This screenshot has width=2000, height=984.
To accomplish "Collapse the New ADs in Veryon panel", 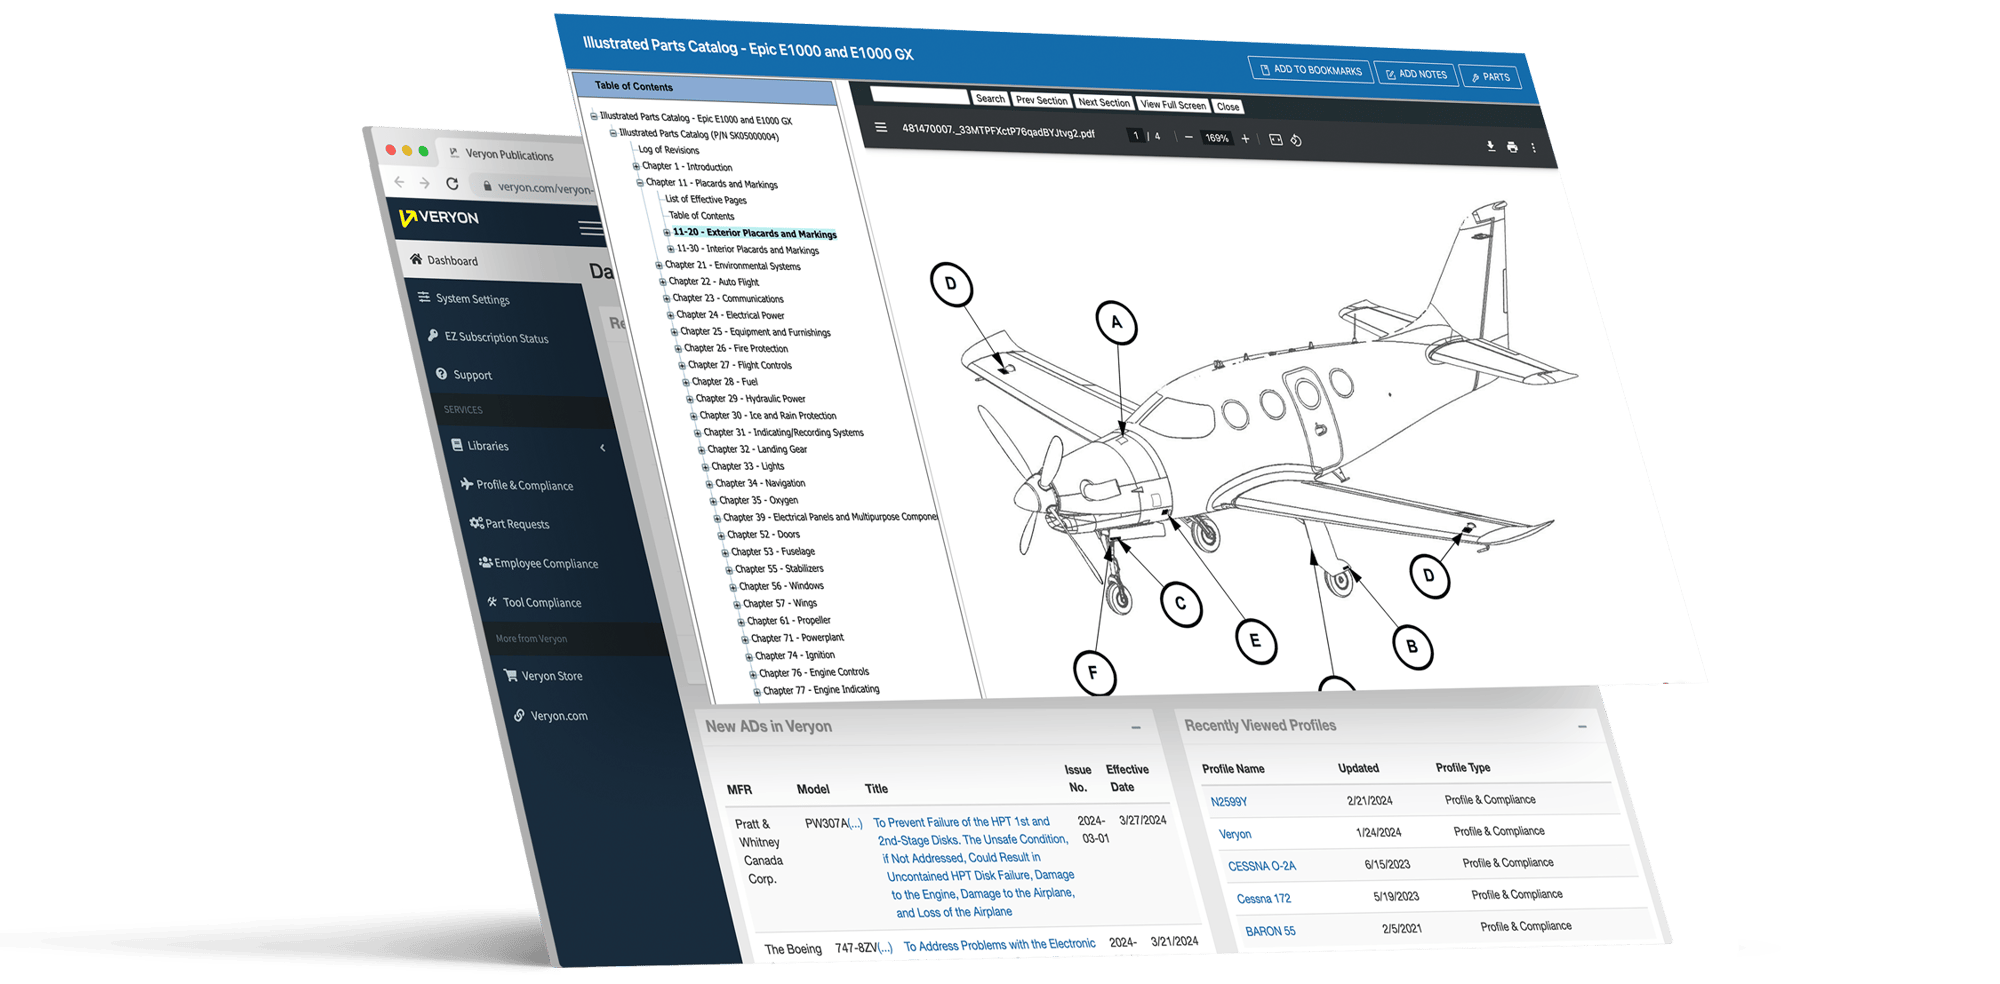I will point(1136,727).
